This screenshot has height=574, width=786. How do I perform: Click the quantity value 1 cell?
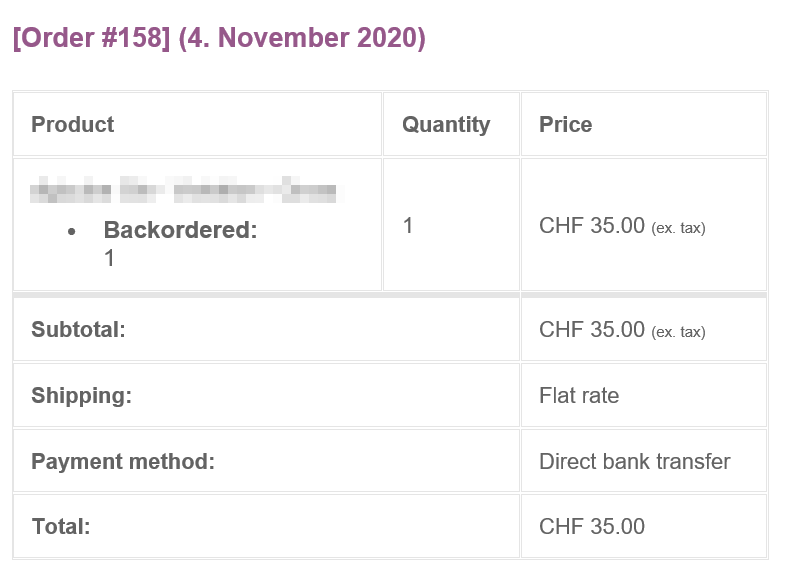pyautogui.click(x=408, y=226)
